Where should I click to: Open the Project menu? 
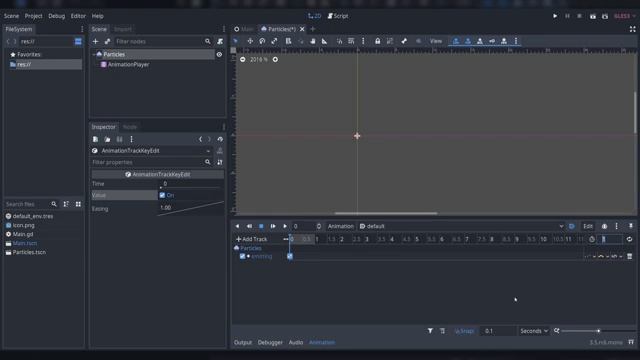33,16
